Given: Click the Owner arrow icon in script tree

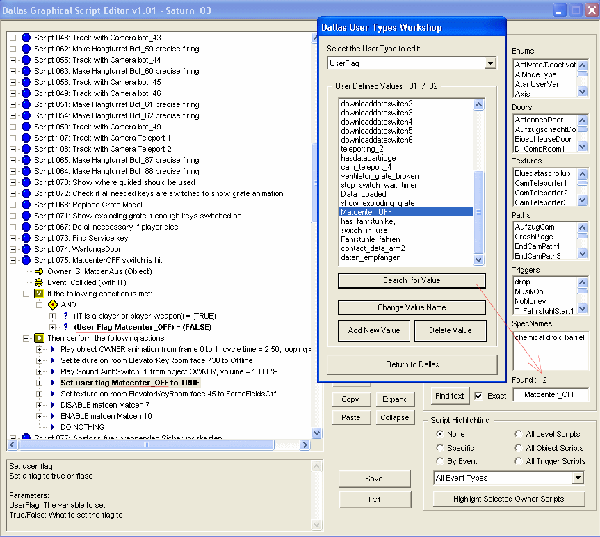Looking at the screenshot, I should coord(38,271).
